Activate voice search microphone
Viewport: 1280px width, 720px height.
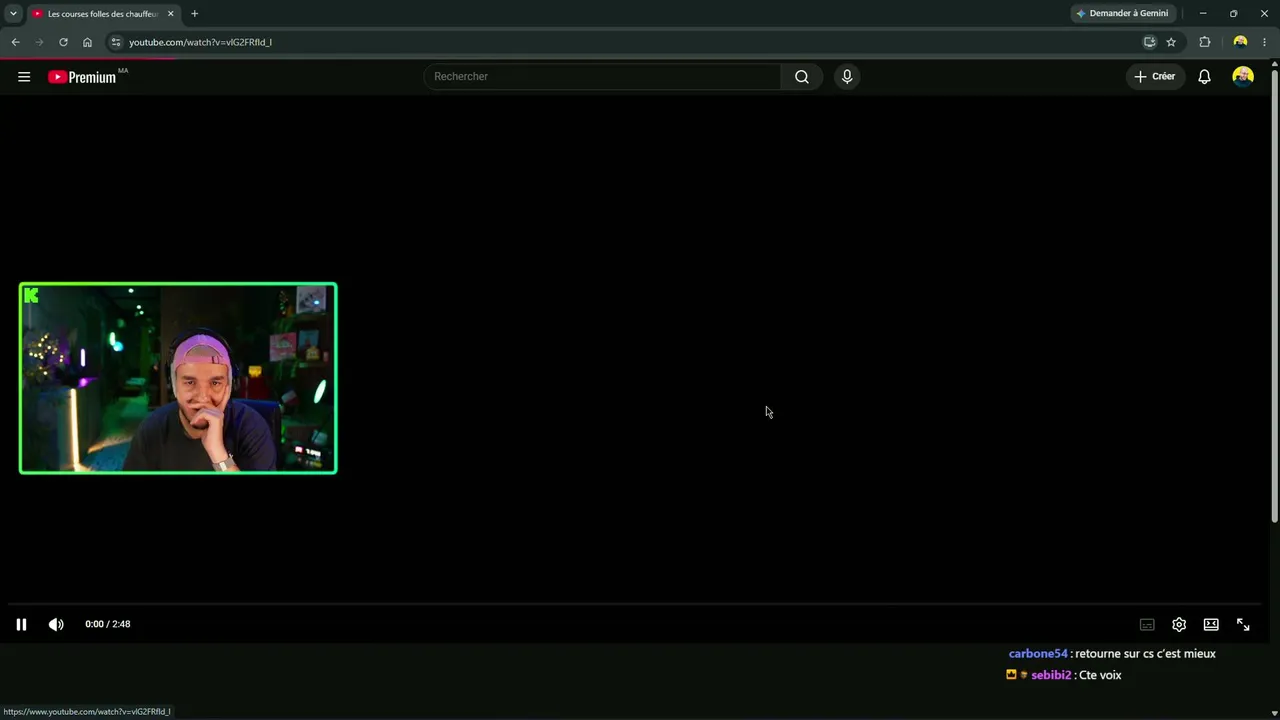pyautogui.click(x=847, y=77)
